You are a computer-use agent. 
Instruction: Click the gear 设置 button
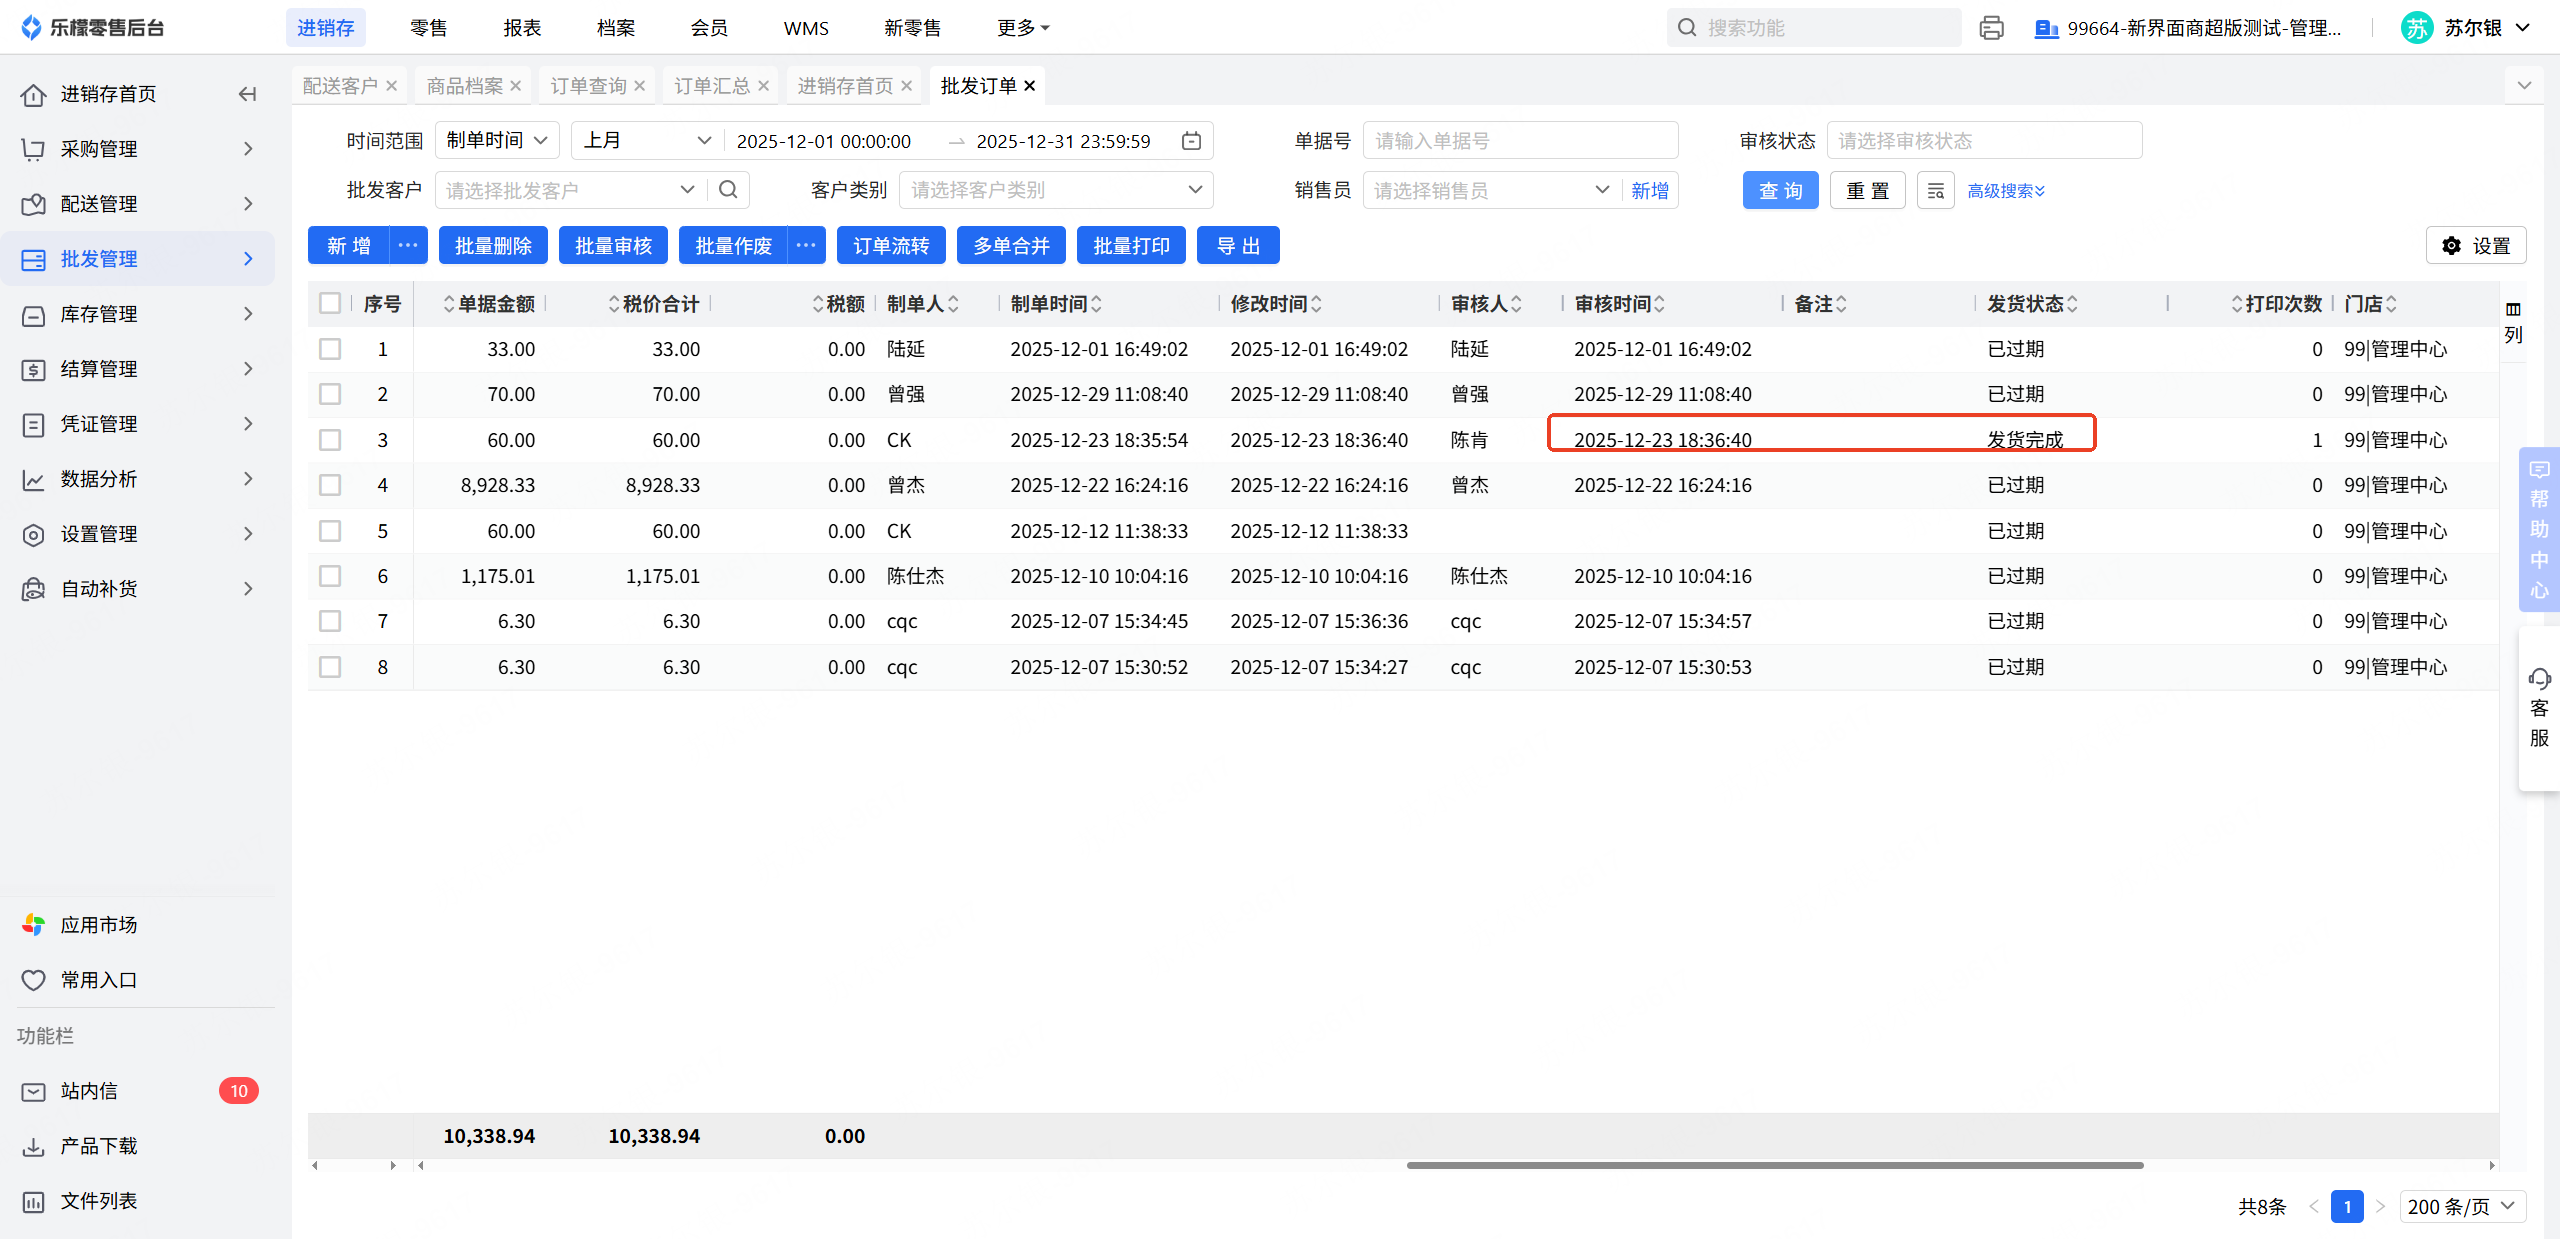(x=2475, y=246)
